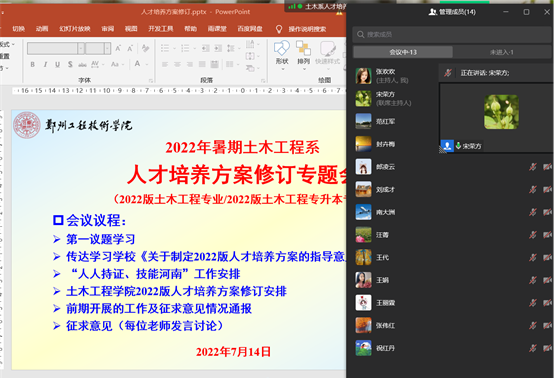Click the increase font size icon
The height and width of the screenshot is (378, 556).
(118, 48)
